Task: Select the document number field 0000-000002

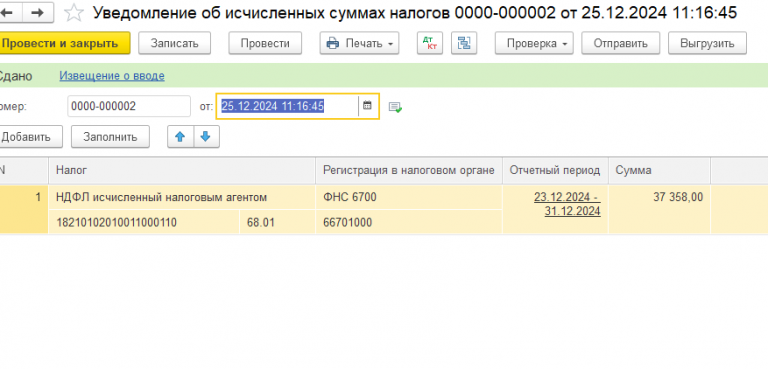Action: tap(129, 106)
